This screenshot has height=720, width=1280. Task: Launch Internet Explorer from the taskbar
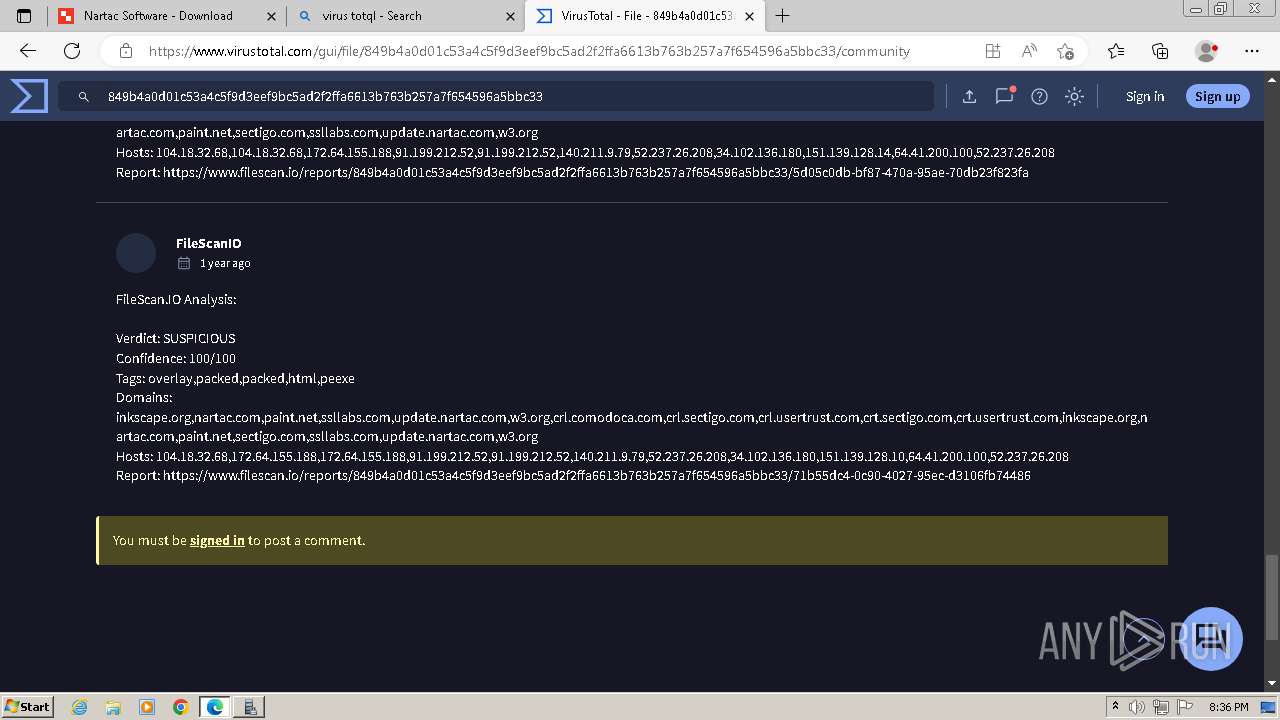79,707
